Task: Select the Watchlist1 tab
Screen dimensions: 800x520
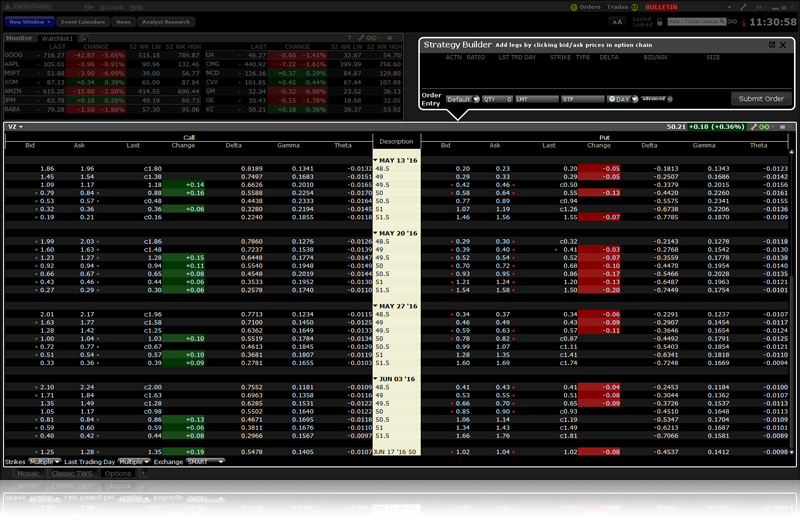Action: (57, 38)
